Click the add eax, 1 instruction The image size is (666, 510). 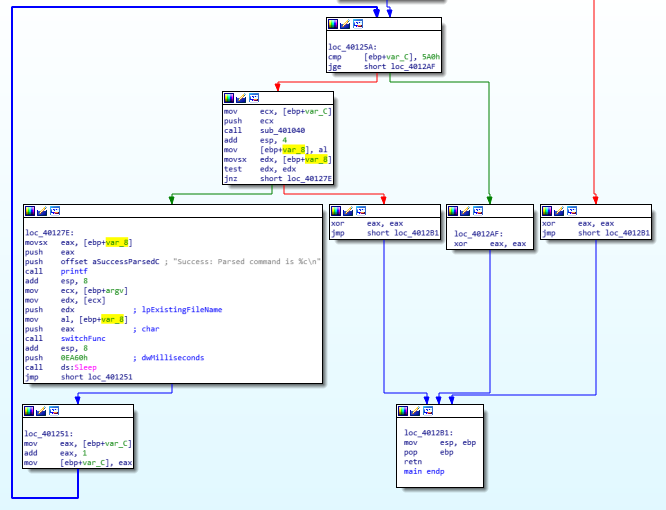pyautogui.click(x=56, y=453)
